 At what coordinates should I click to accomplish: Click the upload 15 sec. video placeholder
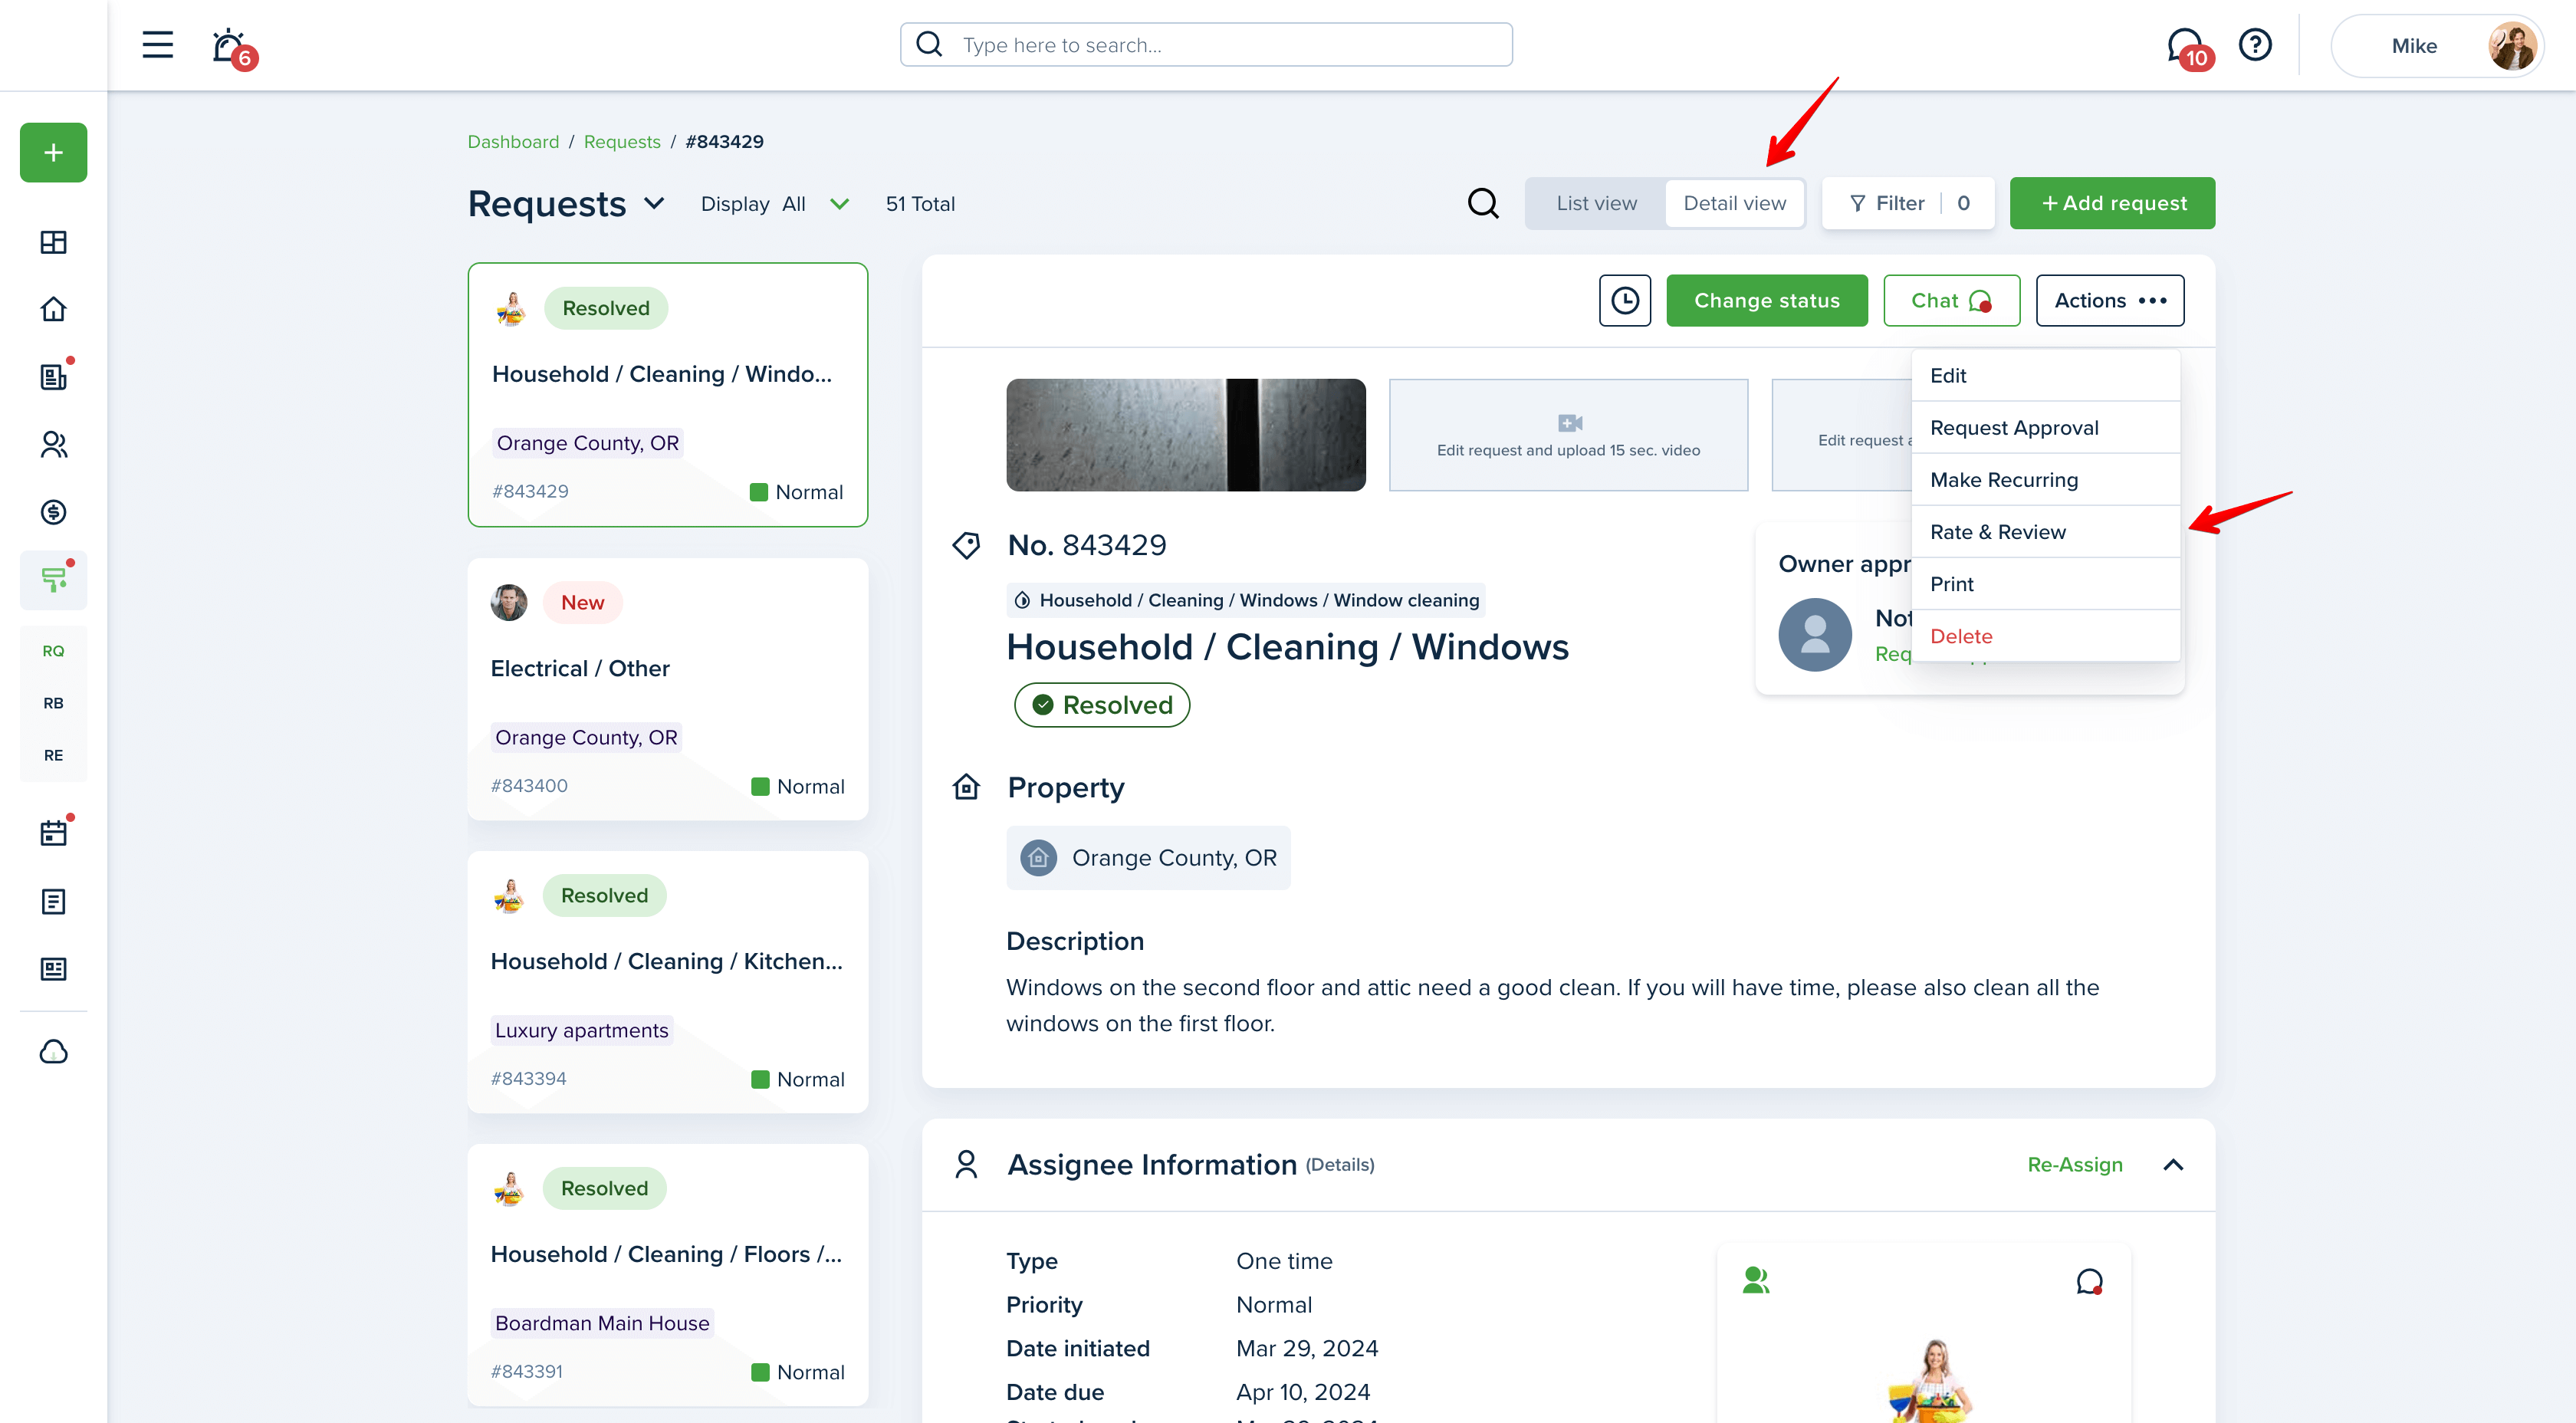pyautogui.click(x=1568, y=435)
